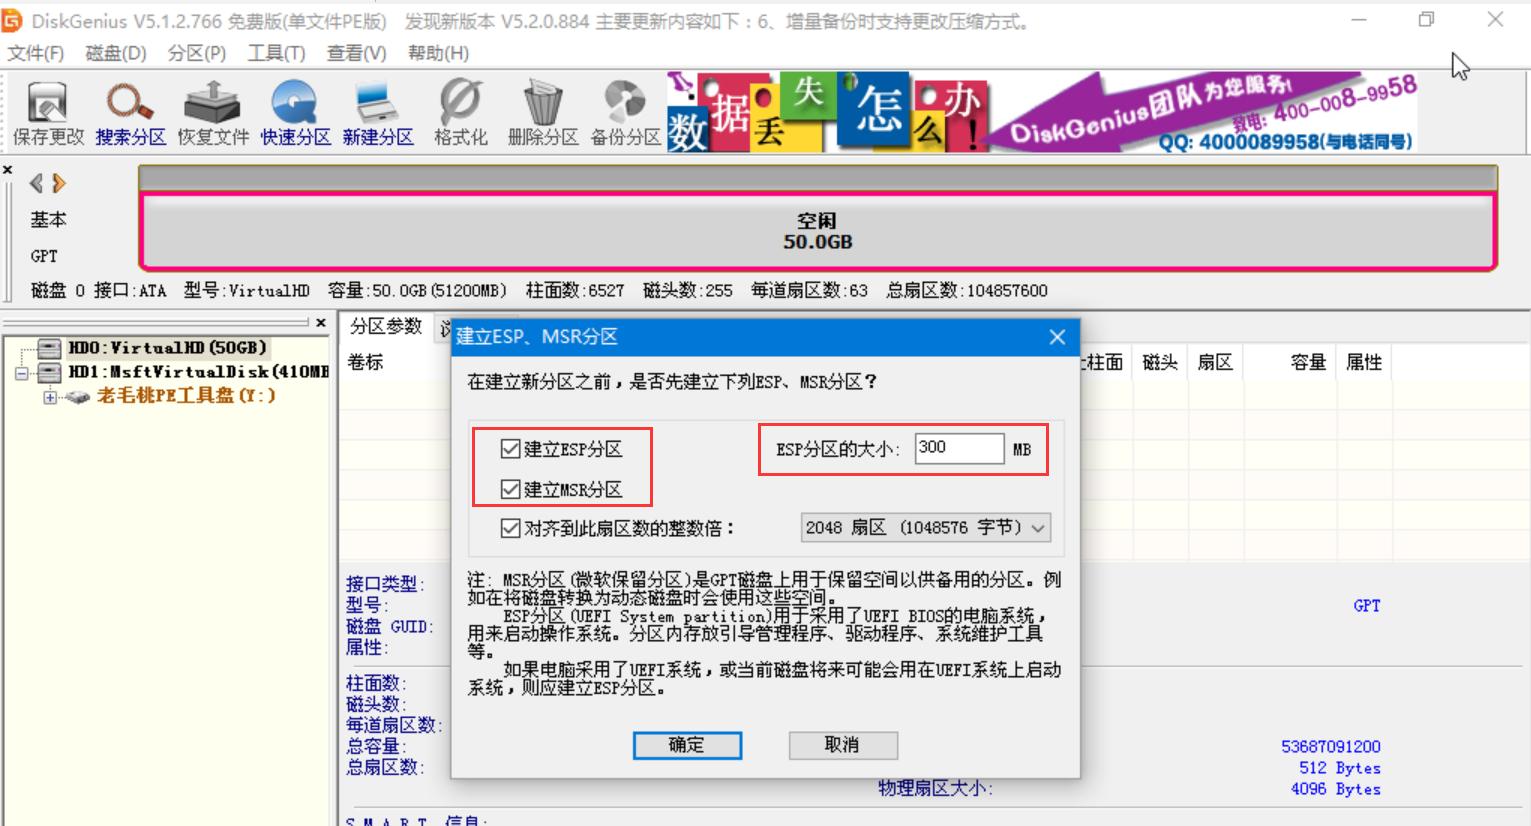Open the 工具(T) menu
Image resolution: width=1531 pixels, height=826 pixels.
point(276,54)
